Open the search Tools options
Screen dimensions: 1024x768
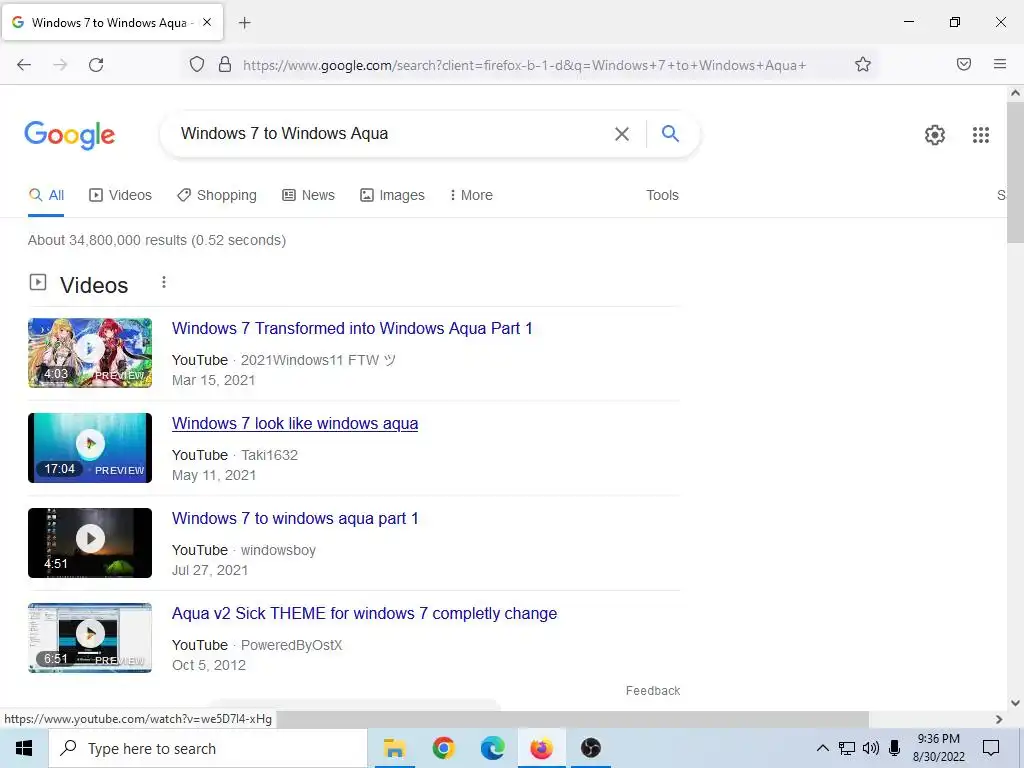tap(662, 195)
